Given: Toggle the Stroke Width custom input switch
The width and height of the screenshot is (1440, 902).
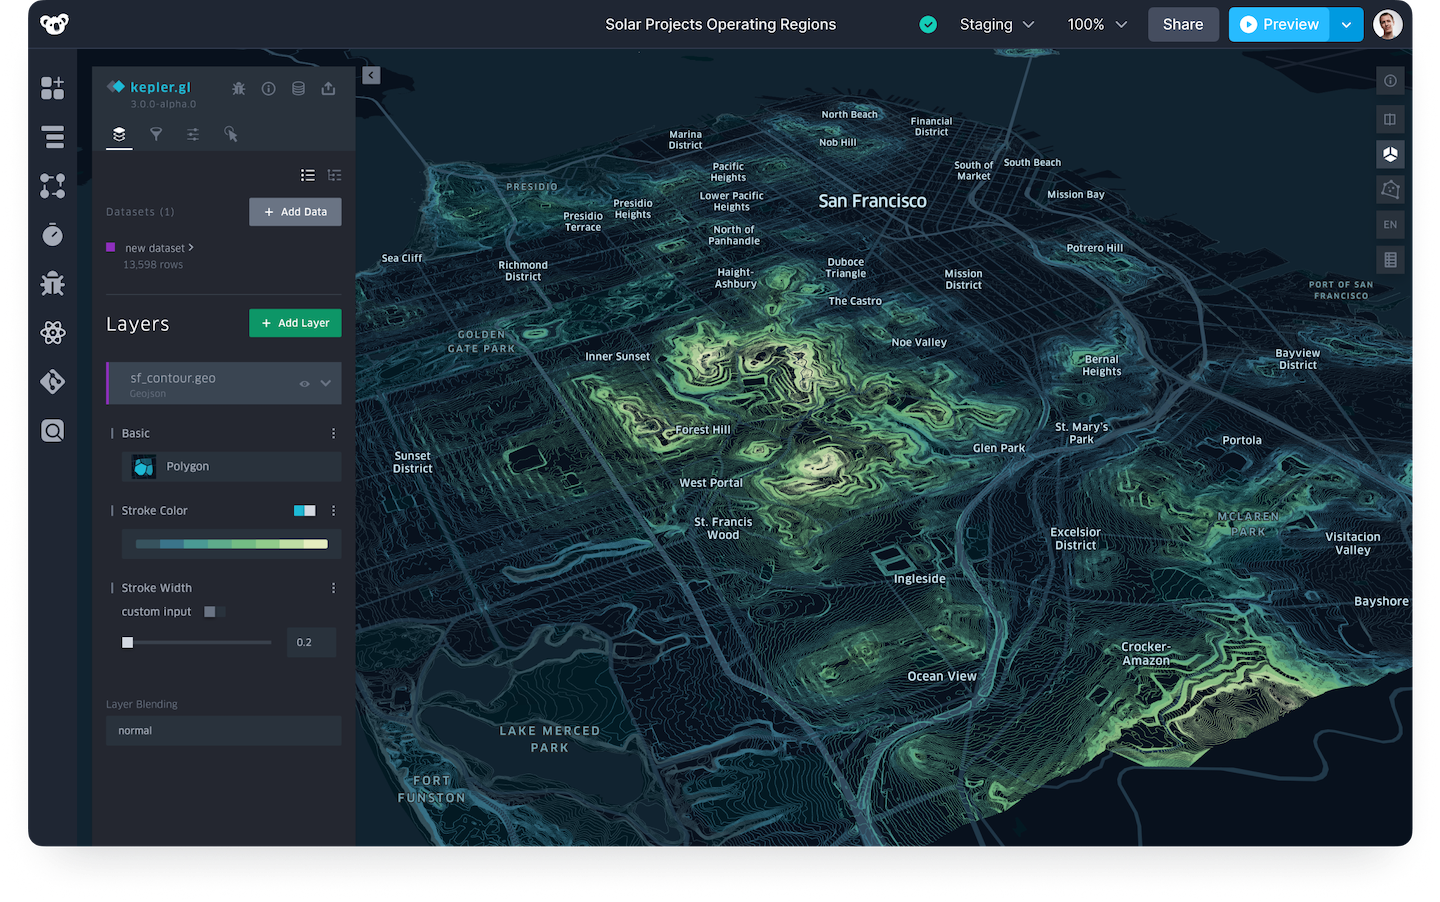Looking at the screenshot, I should point(213,612).
